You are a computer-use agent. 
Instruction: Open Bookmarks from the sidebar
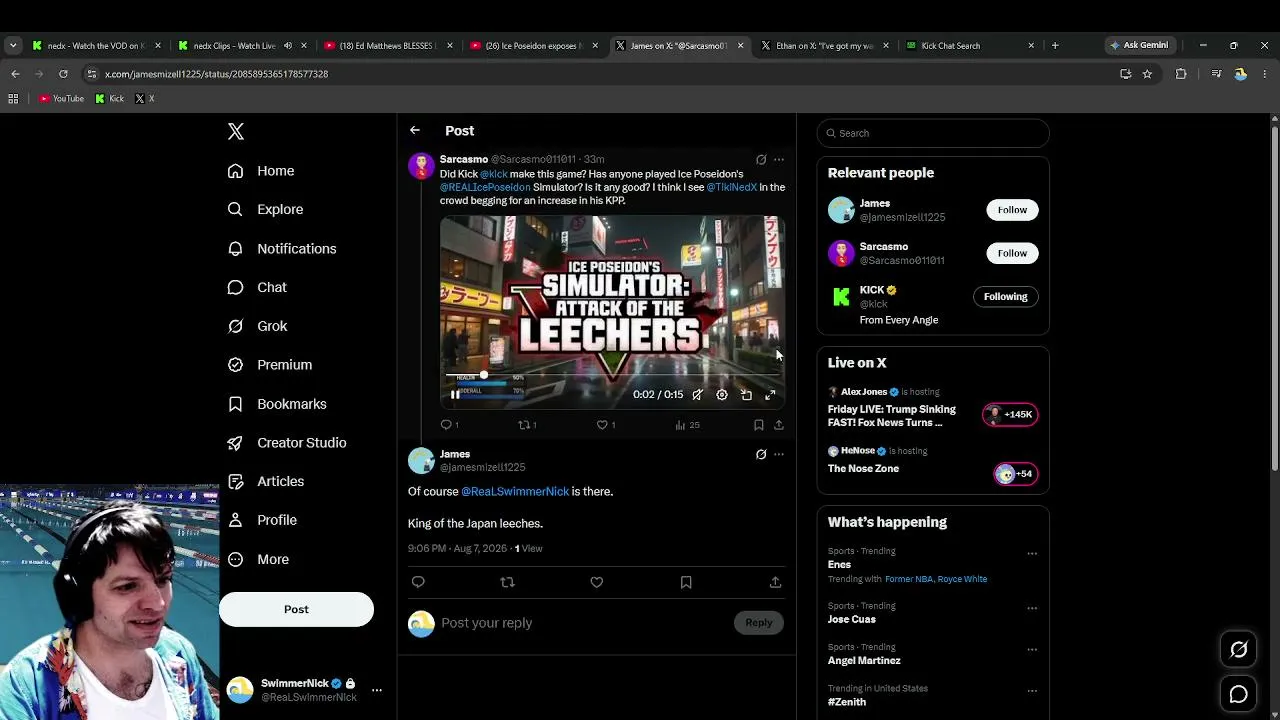pos(277,404)
